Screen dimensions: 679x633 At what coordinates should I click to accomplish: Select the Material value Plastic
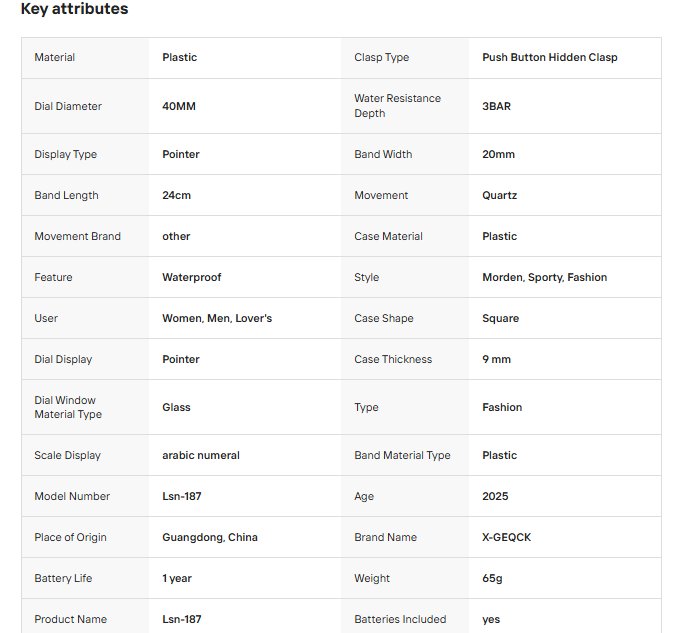179,57
